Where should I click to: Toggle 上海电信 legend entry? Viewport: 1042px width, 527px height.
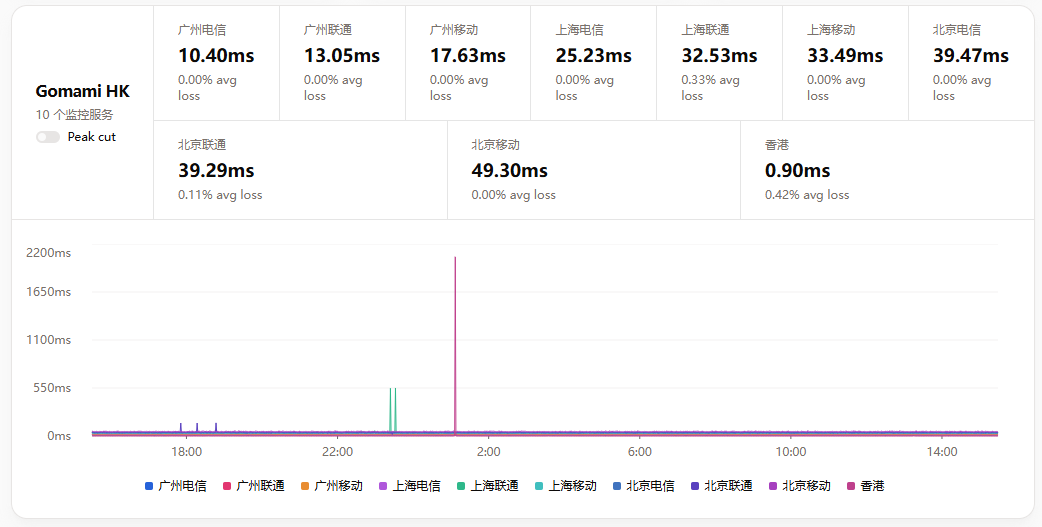[410, 486]
